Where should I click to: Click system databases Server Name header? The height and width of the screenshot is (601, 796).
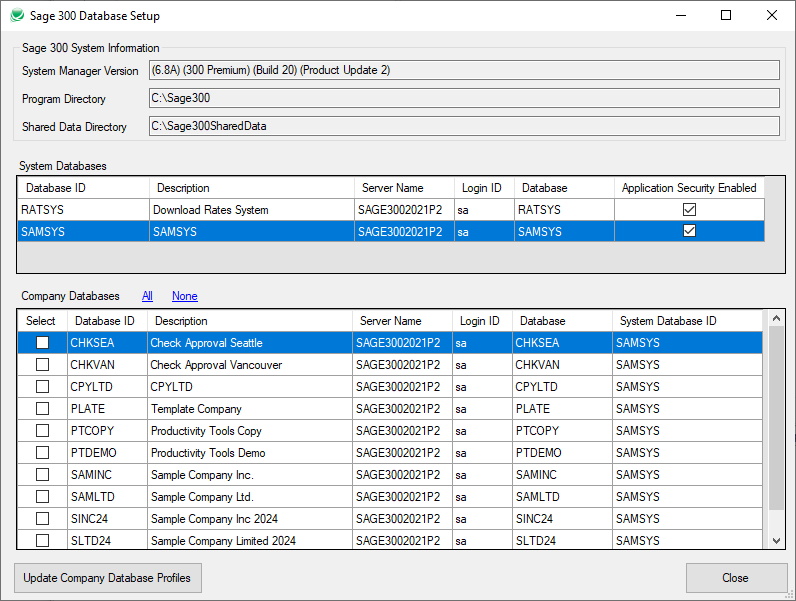tap(404, 188)
